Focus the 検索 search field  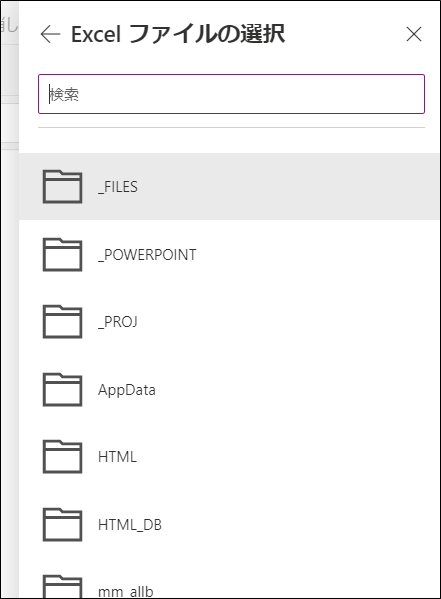[x=231, y=94]
